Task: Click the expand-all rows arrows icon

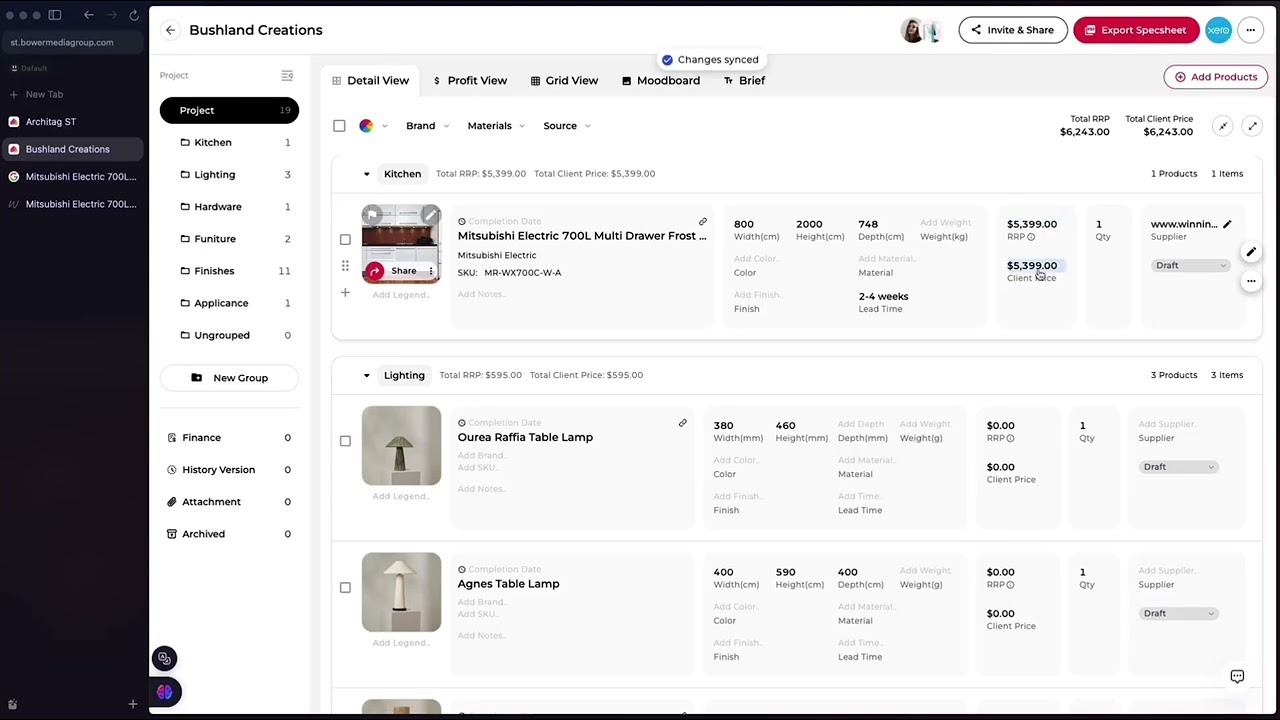Action: (x=1252, y=126)
